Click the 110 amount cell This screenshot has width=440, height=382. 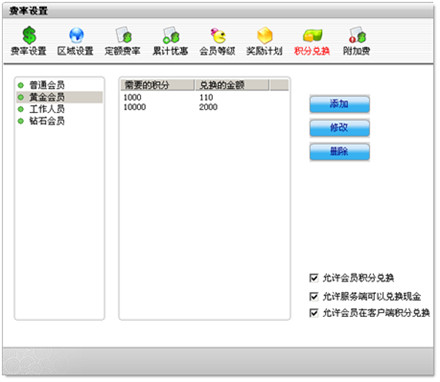point(206,97)
